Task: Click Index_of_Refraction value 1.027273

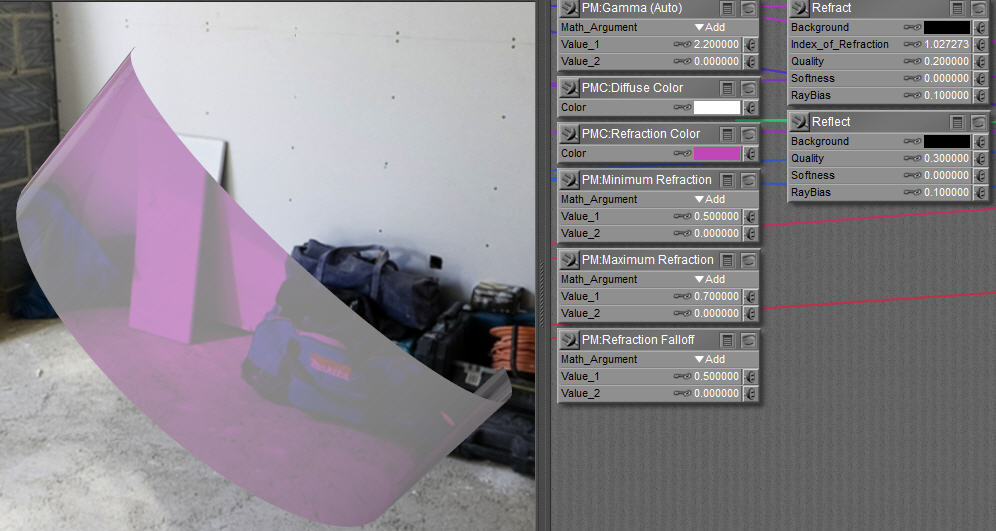Action: [x=946, y=44]
